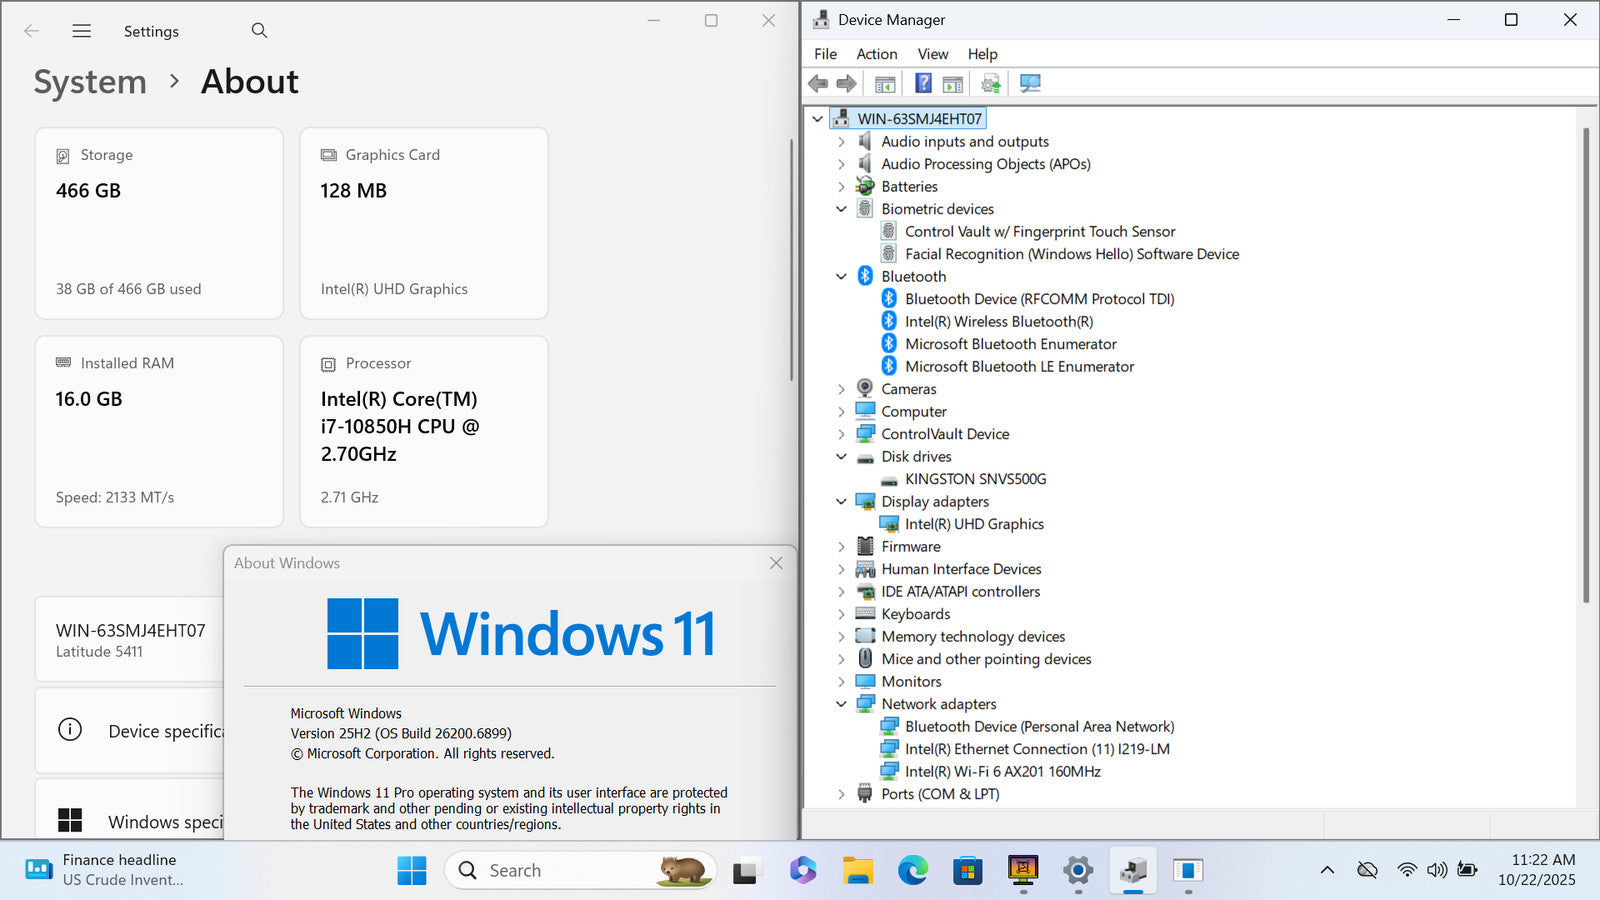This screenshot has width=1600, height=900.
Task: Go to System via the breadcrumb link
Action: tap(90, 82)
